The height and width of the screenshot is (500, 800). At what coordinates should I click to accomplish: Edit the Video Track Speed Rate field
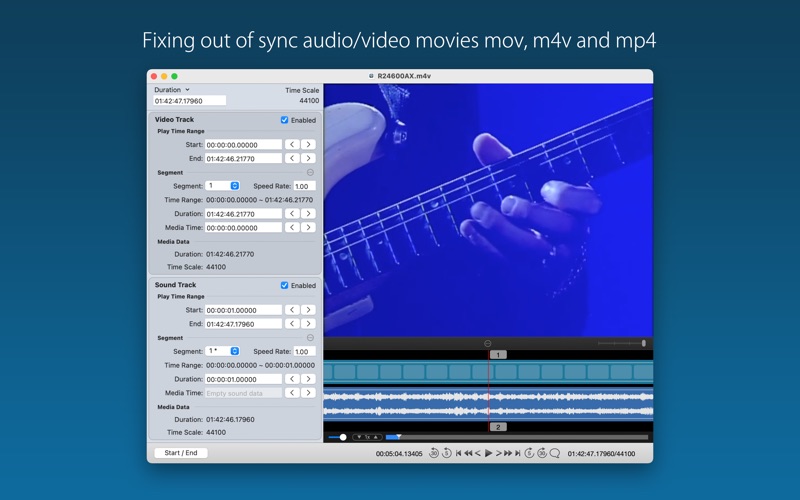coord(305,186)
